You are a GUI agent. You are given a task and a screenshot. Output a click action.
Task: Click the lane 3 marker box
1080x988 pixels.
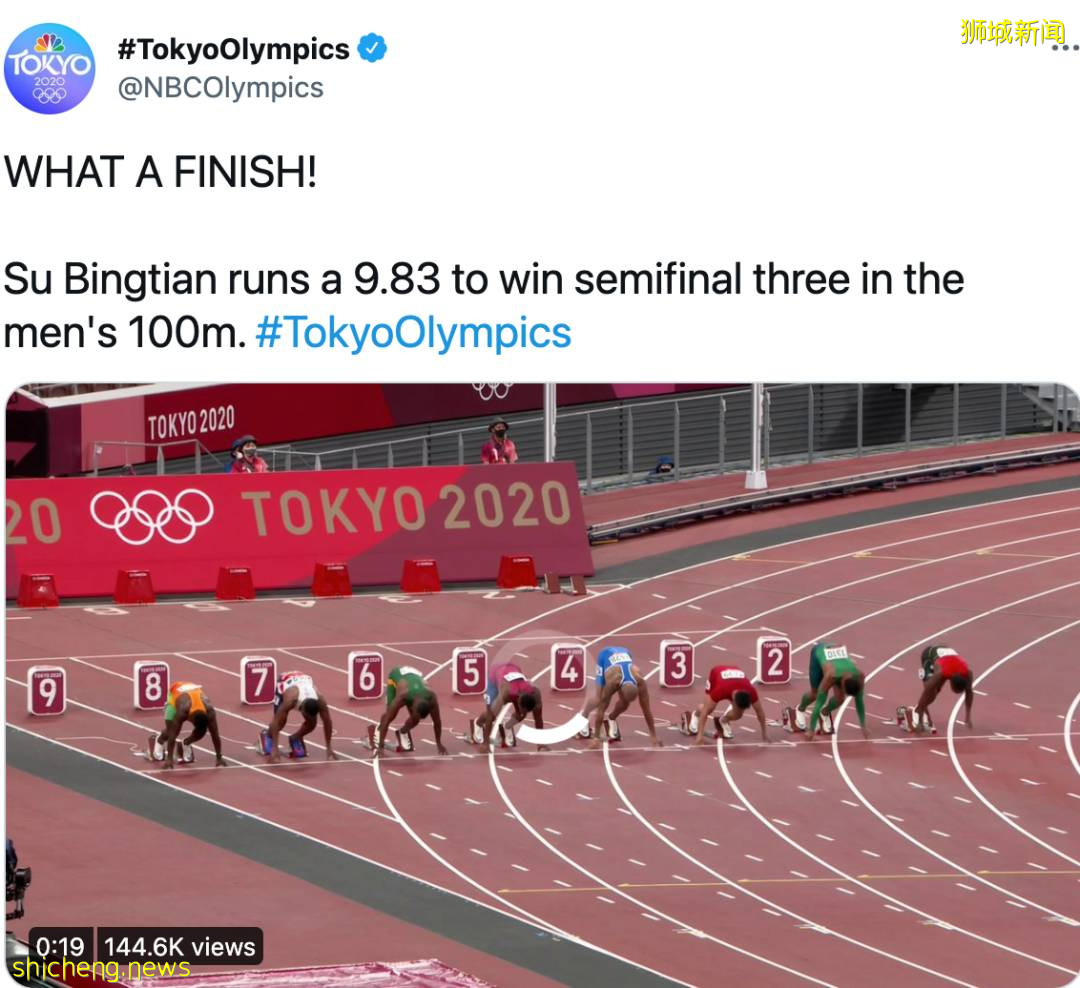(x=676, y=663)
